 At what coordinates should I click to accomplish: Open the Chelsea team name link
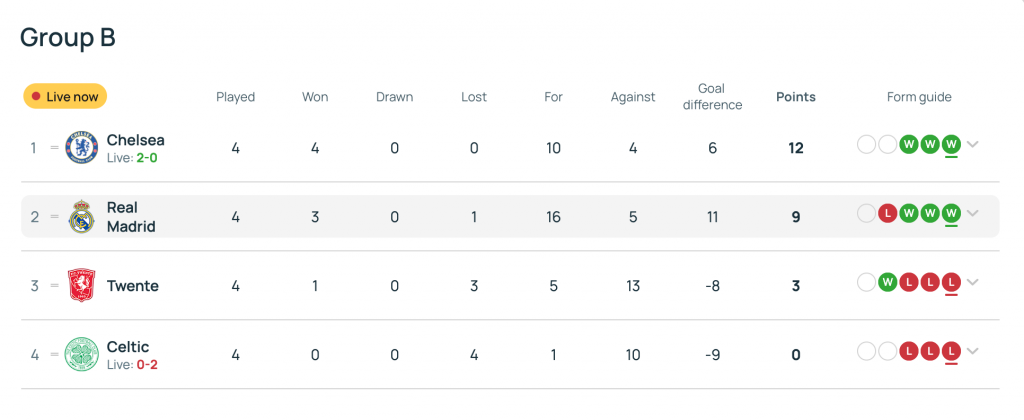135,140
